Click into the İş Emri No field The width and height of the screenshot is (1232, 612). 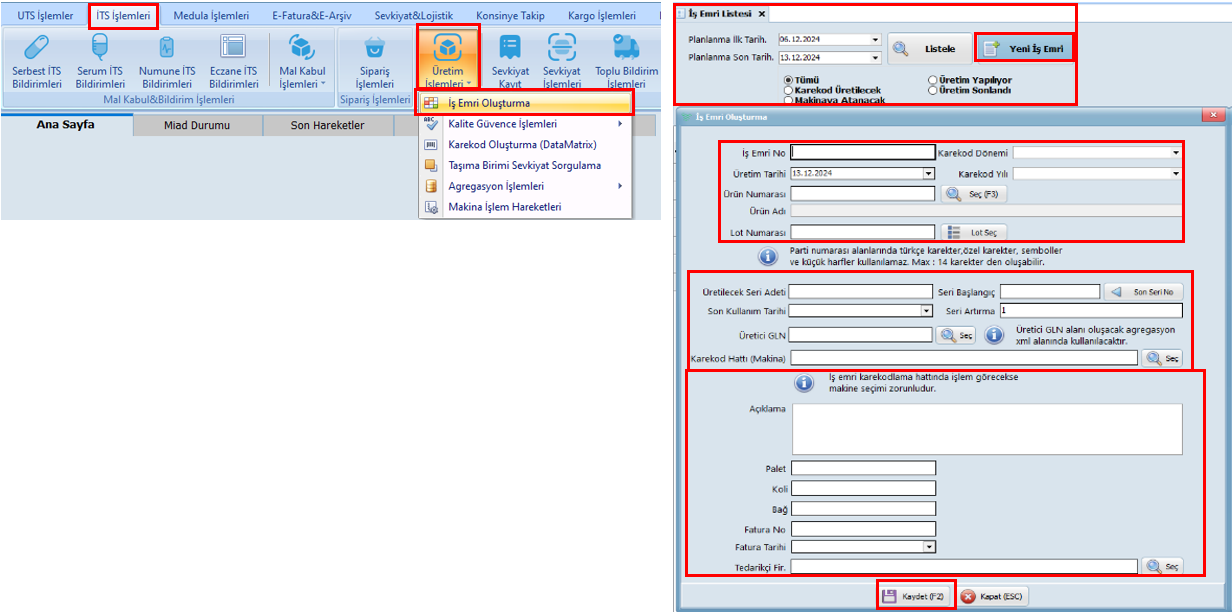[x=861, y=153]
